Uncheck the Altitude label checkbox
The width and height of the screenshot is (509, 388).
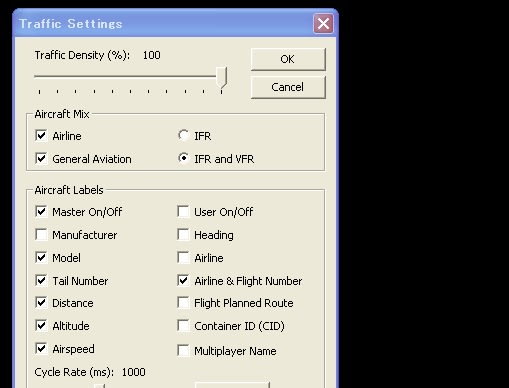pos(41,325)
